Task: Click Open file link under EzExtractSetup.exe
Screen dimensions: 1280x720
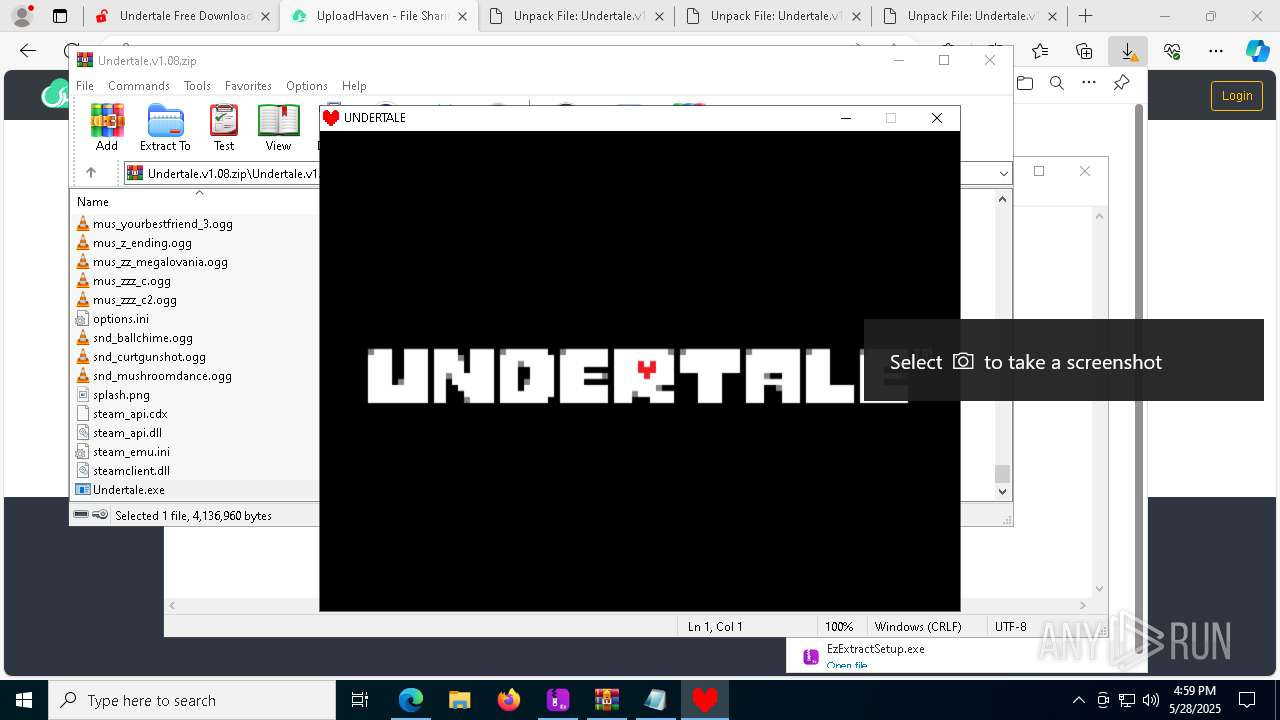Action: 847,666
